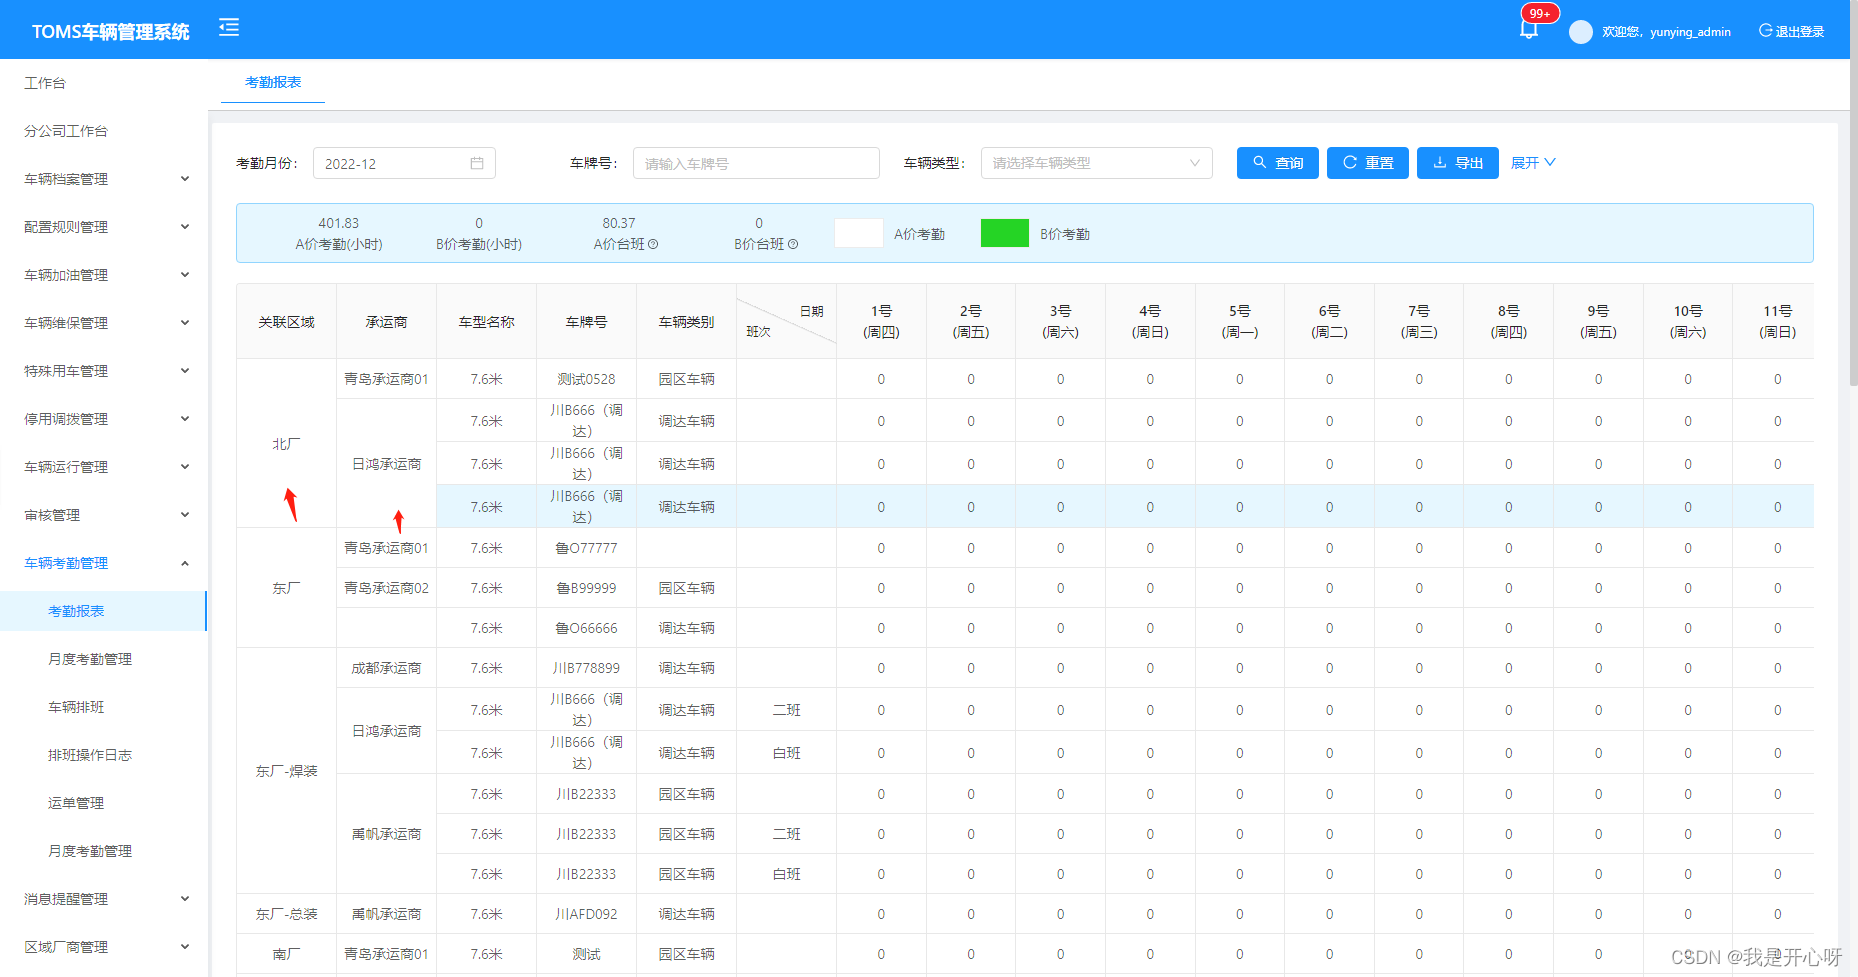Expand 配置规则管理 menu
1858x977 pixels.
[104, 227]
